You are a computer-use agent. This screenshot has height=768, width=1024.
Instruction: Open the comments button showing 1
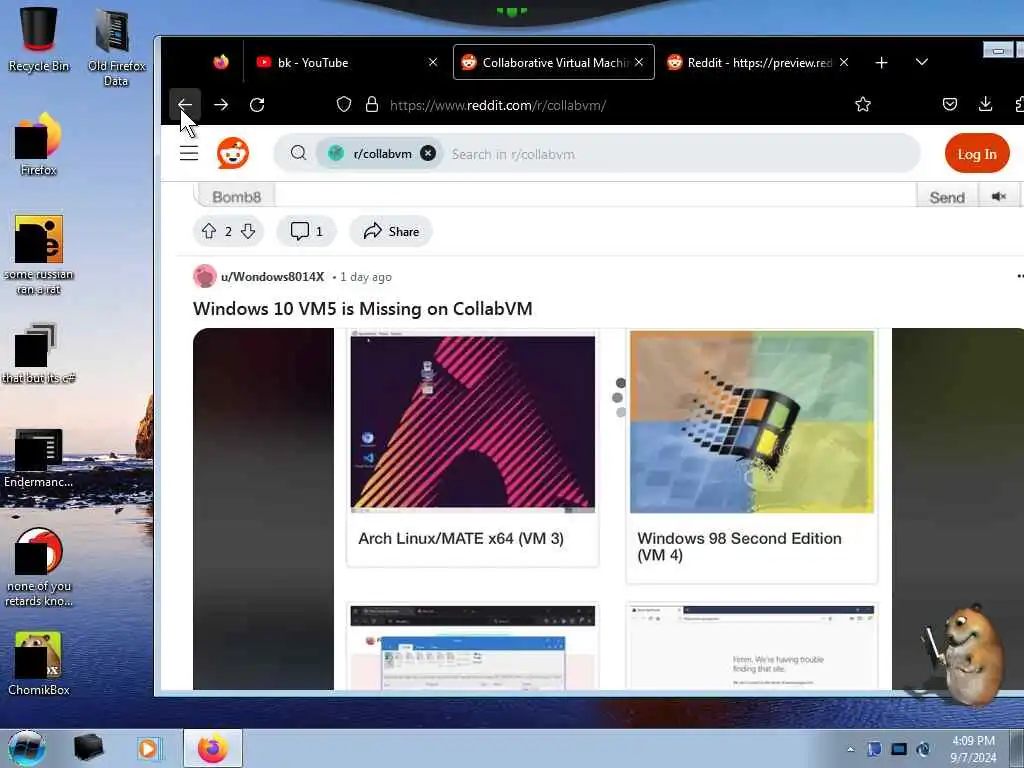306,231
